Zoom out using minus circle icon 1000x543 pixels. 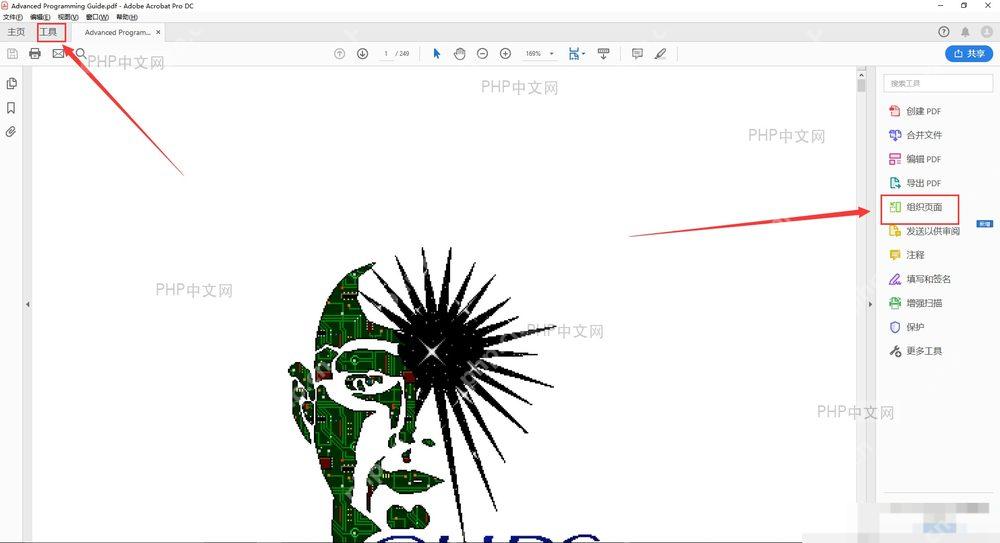click(483, 54)
